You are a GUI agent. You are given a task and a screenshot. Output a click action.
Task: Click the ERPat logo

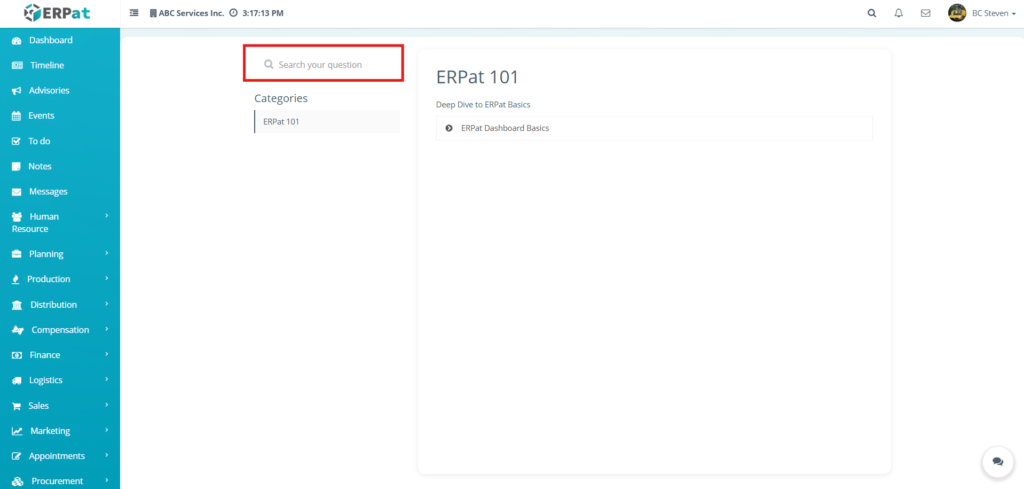56,13
